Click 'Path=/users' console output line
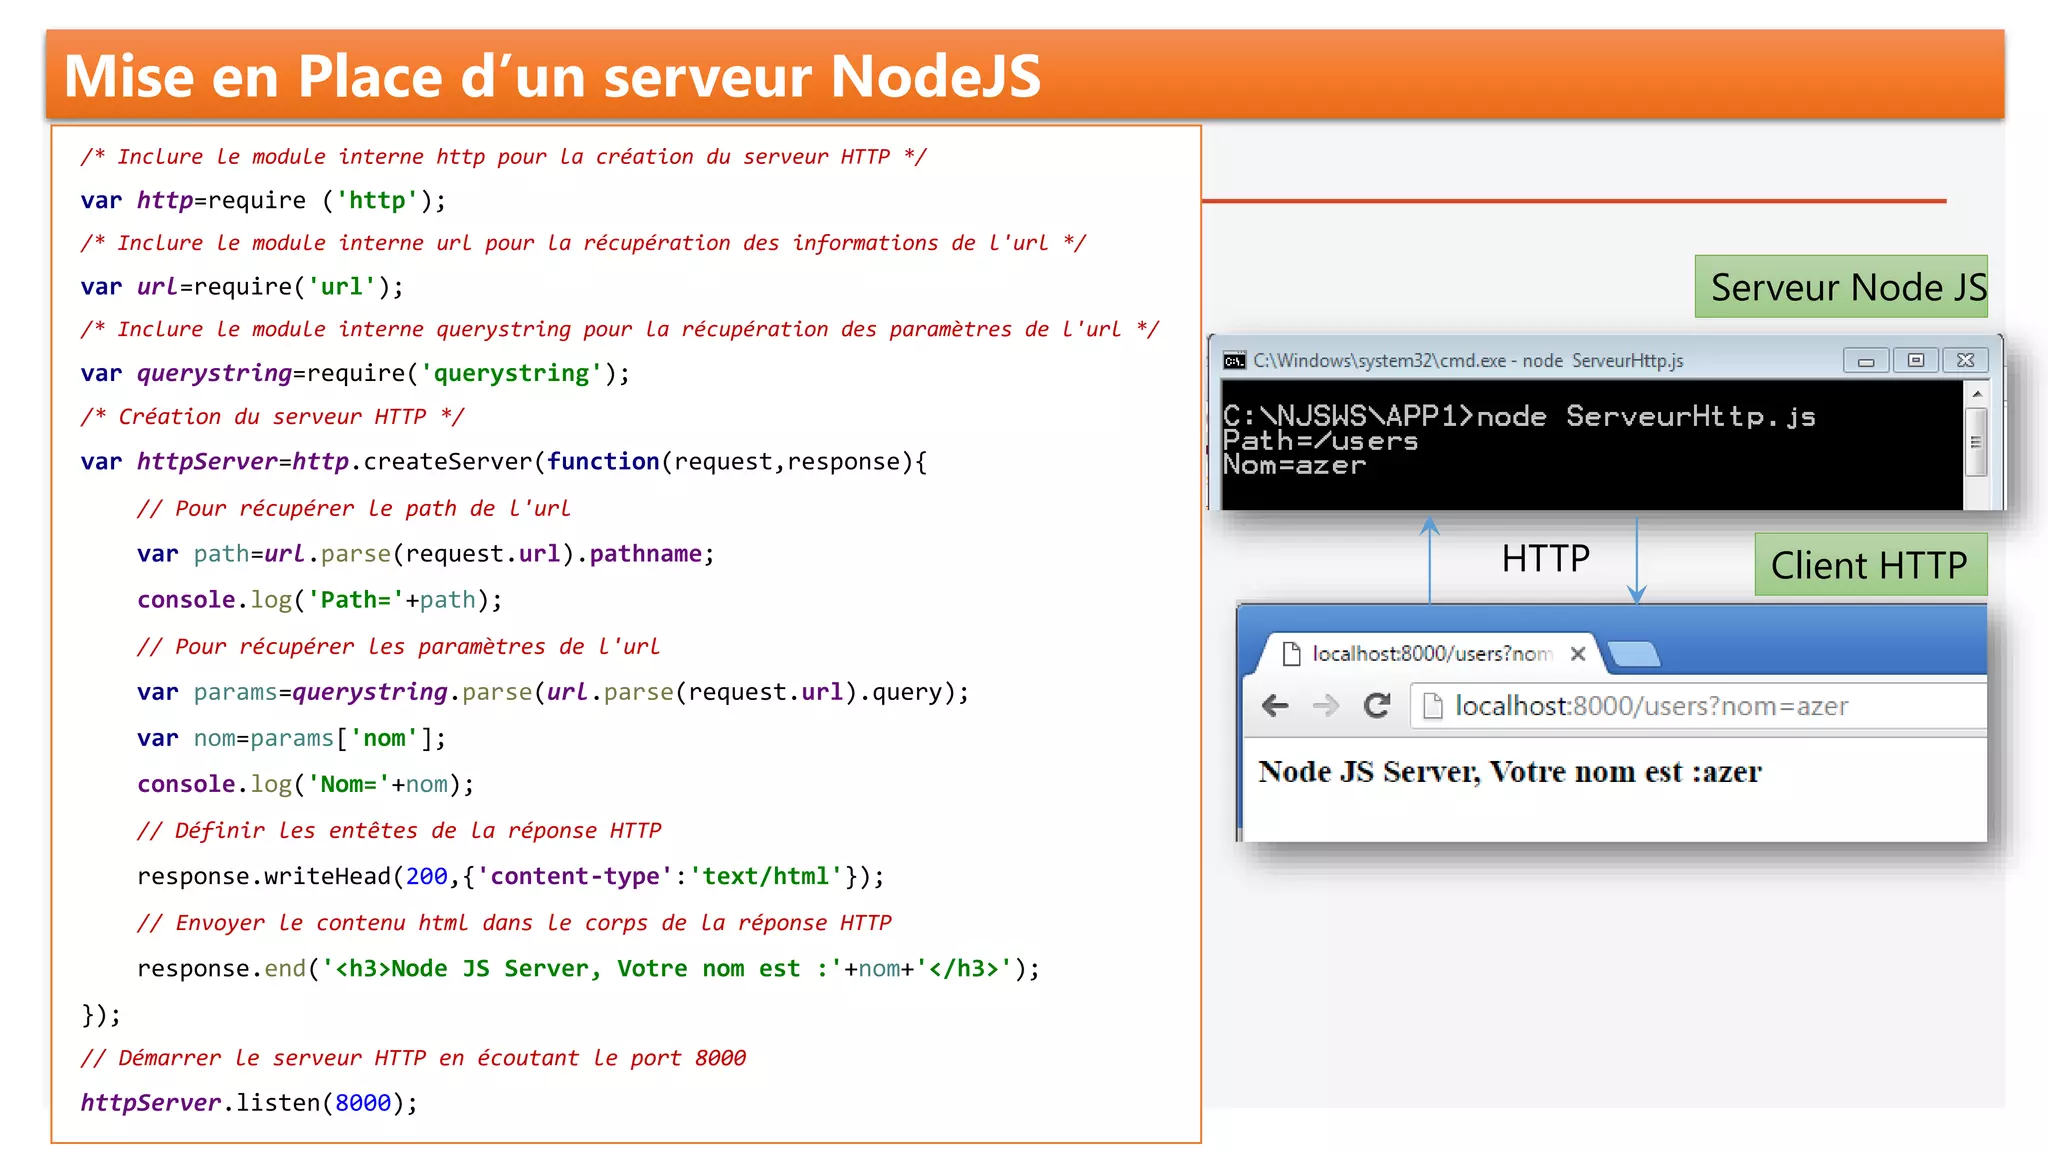 coord(1320,441)
